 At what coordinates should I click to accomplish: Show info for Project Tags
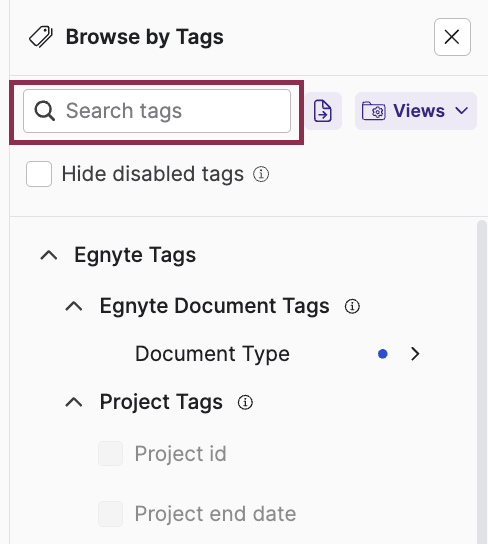click(245, 402)
